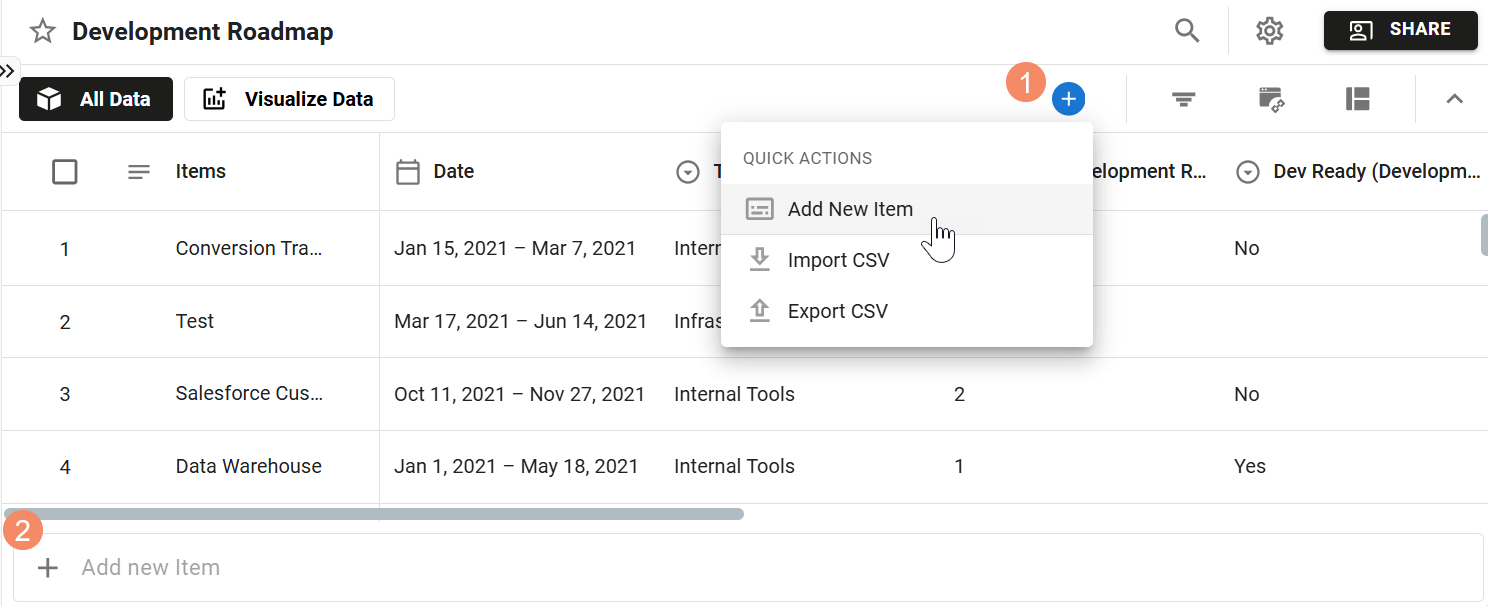Click the upload icon next to Export CSV

(x=760, y=310)
